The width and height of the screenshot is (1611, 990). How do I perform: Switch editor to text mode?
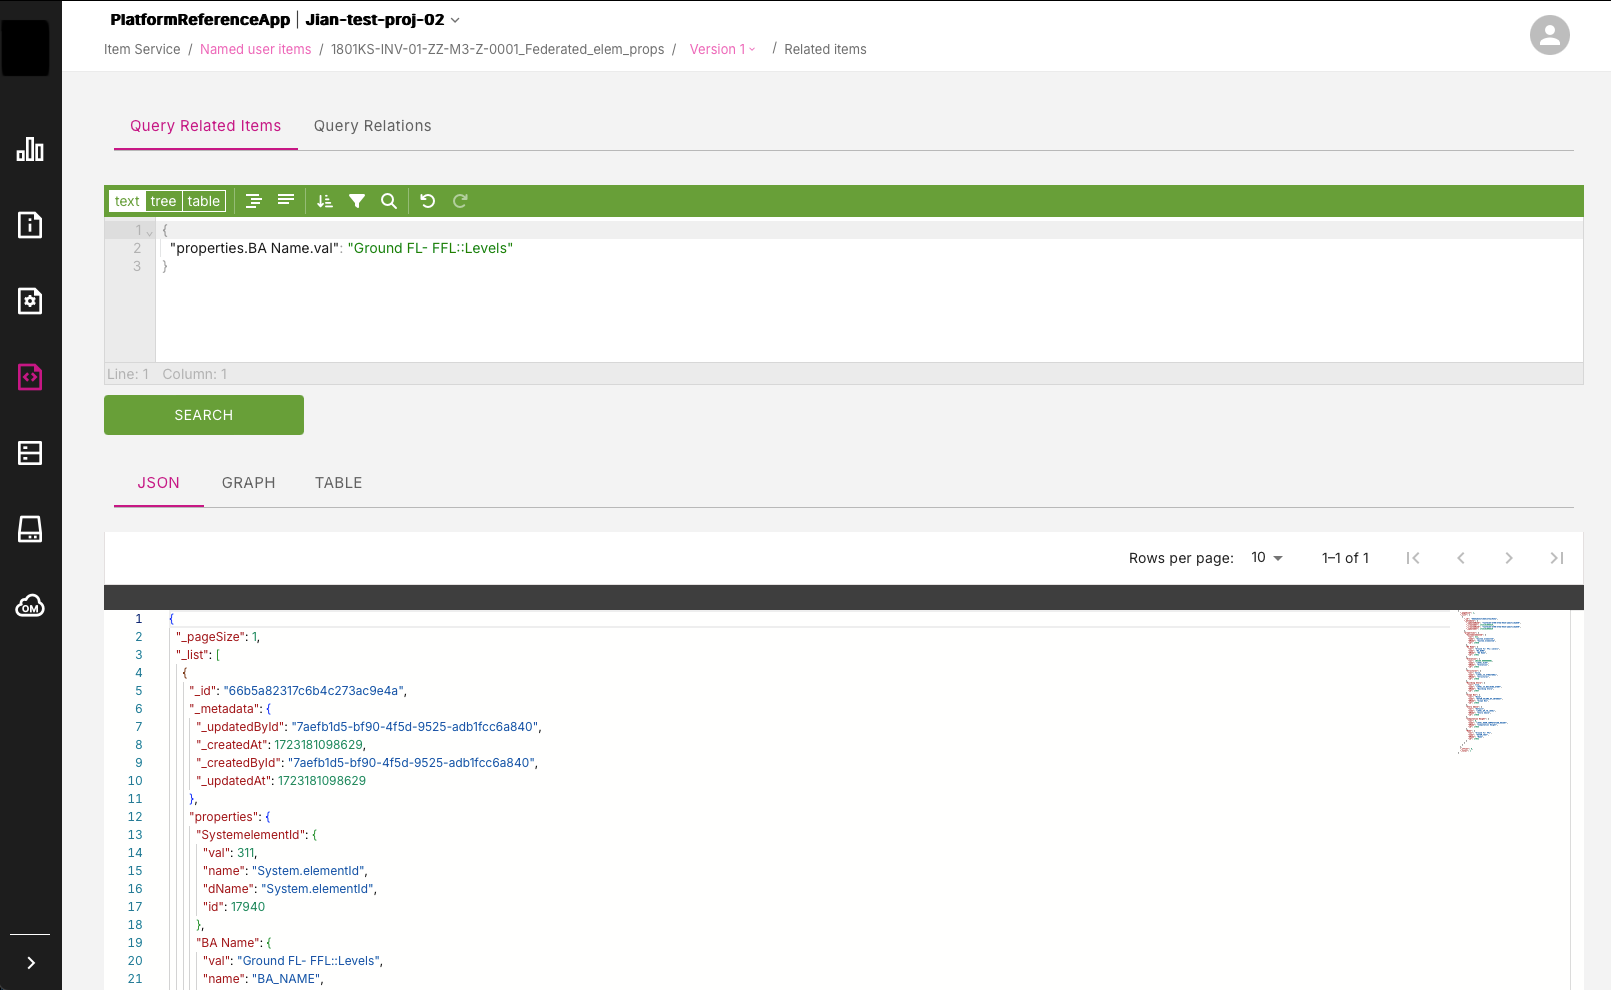[x=127, y=201]
